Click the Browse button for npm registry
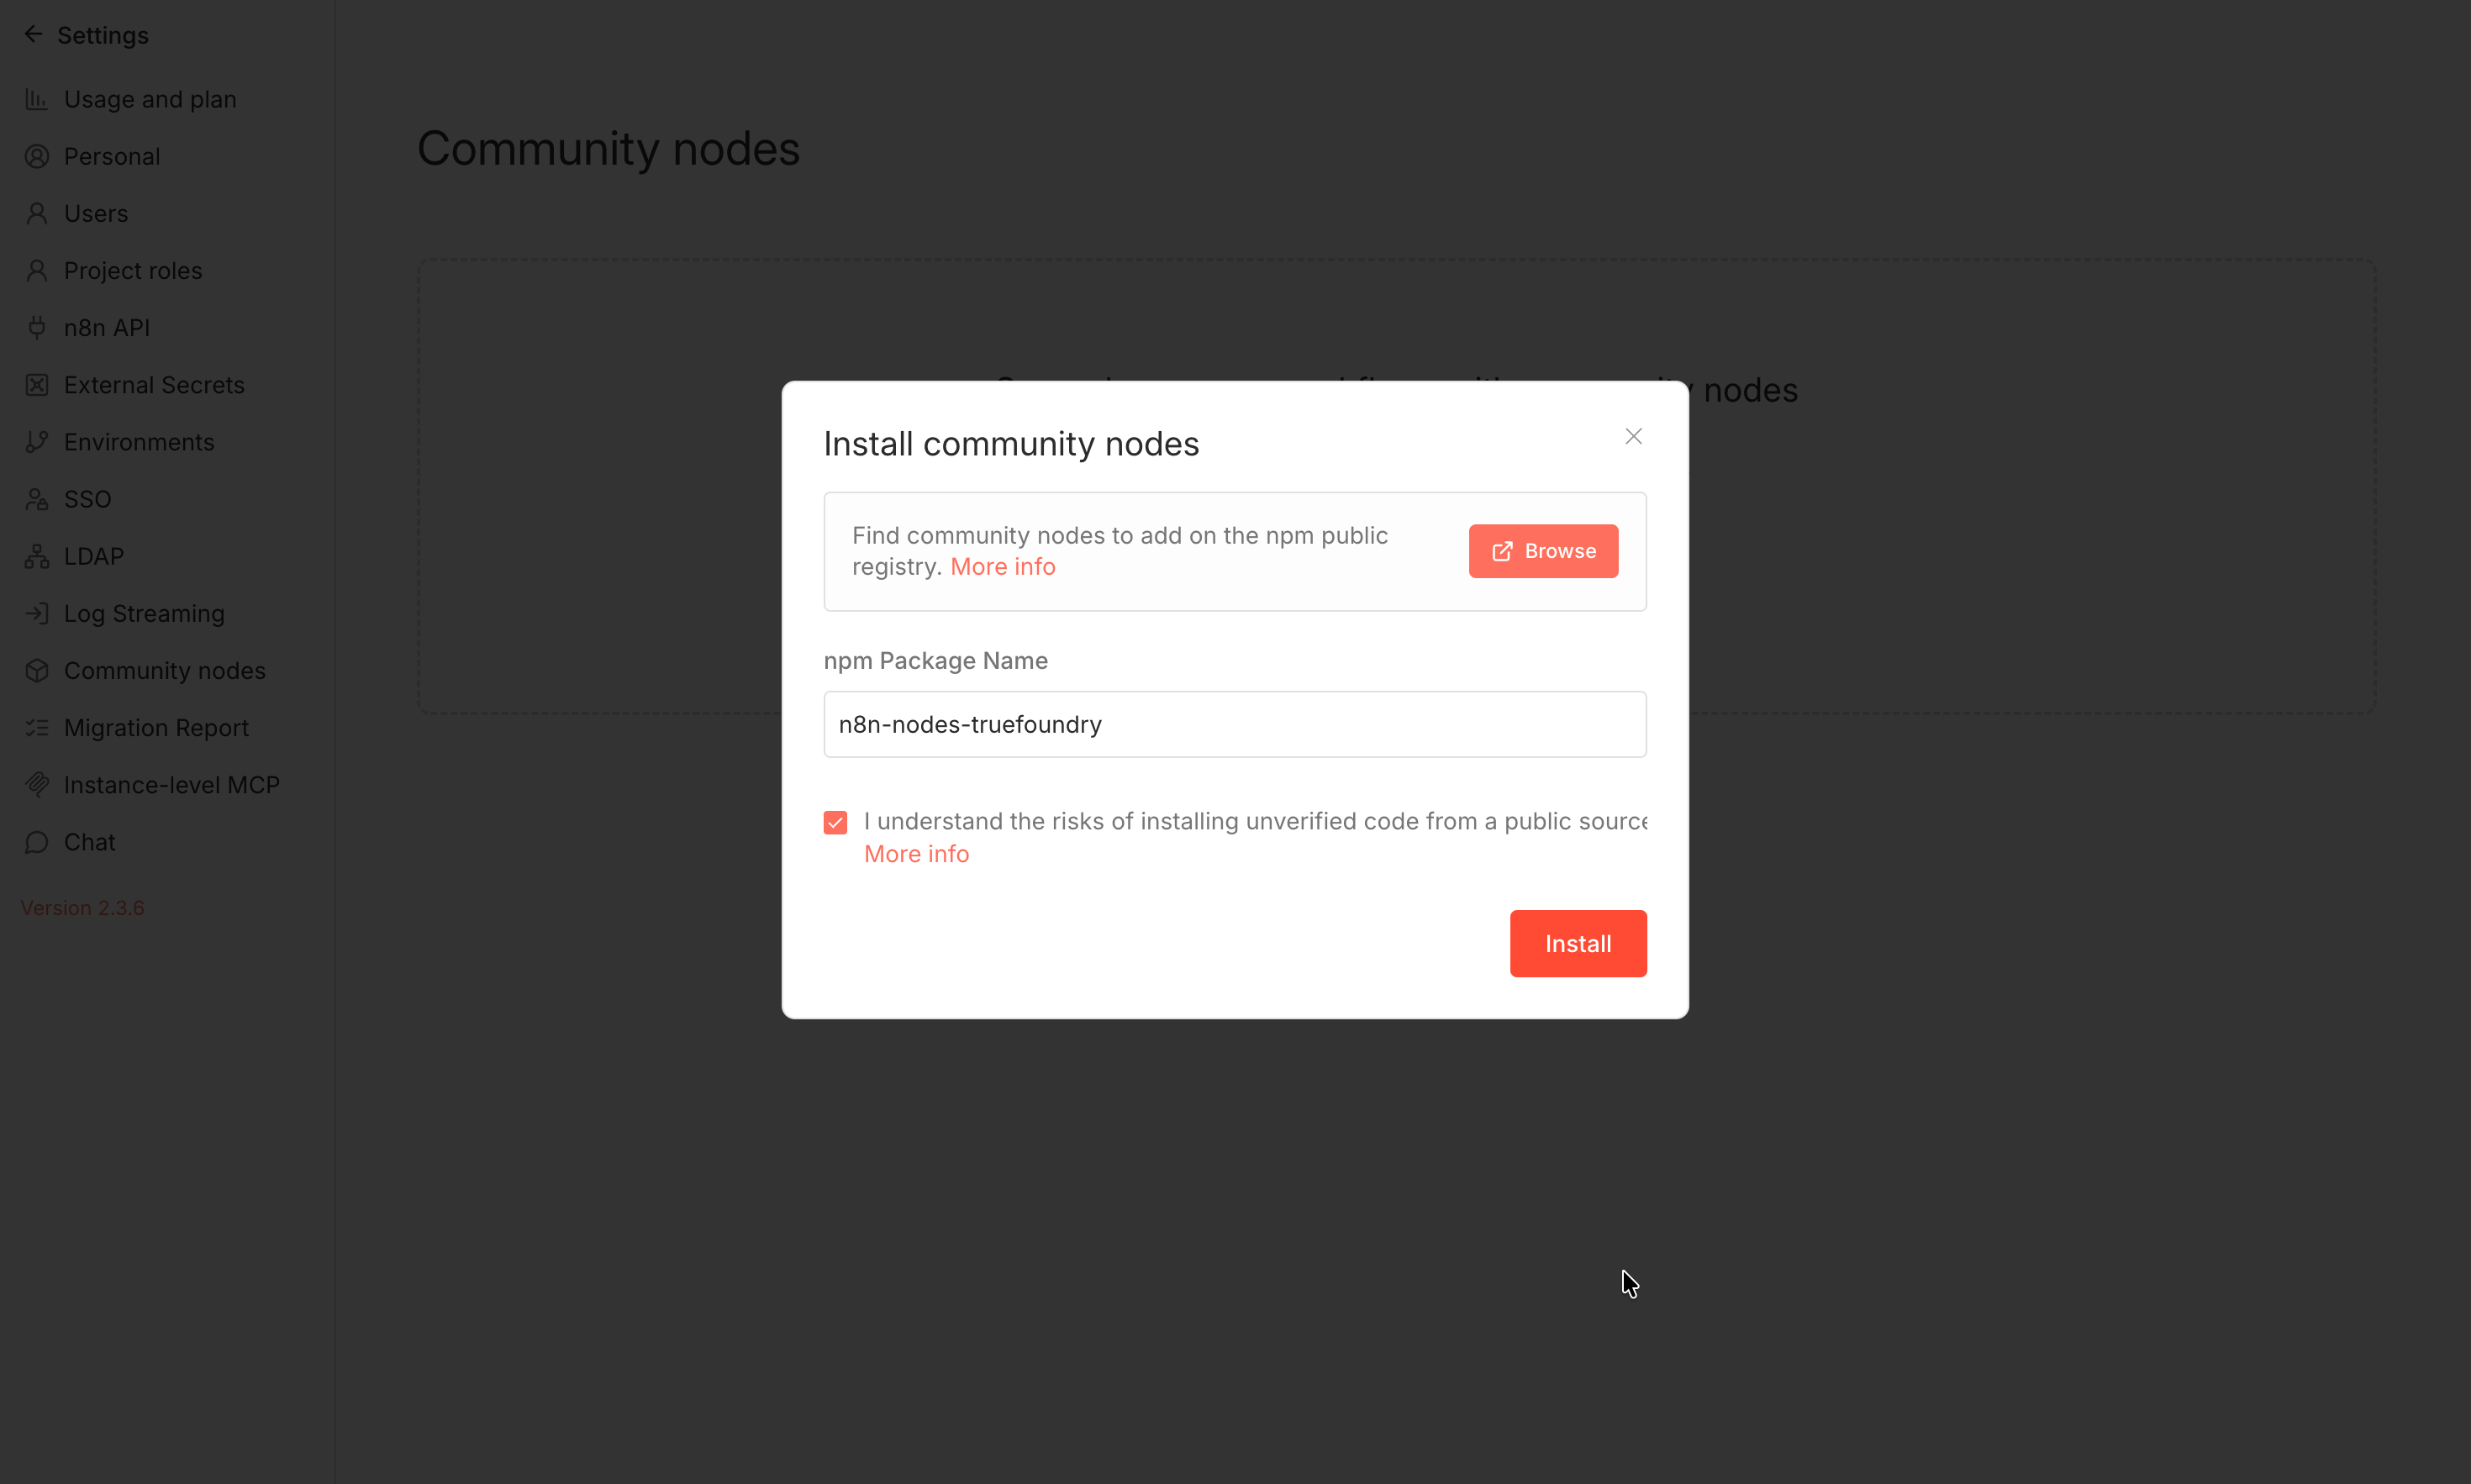This screenshot has height=1484, width=2471. click(x=1542, y=550)
